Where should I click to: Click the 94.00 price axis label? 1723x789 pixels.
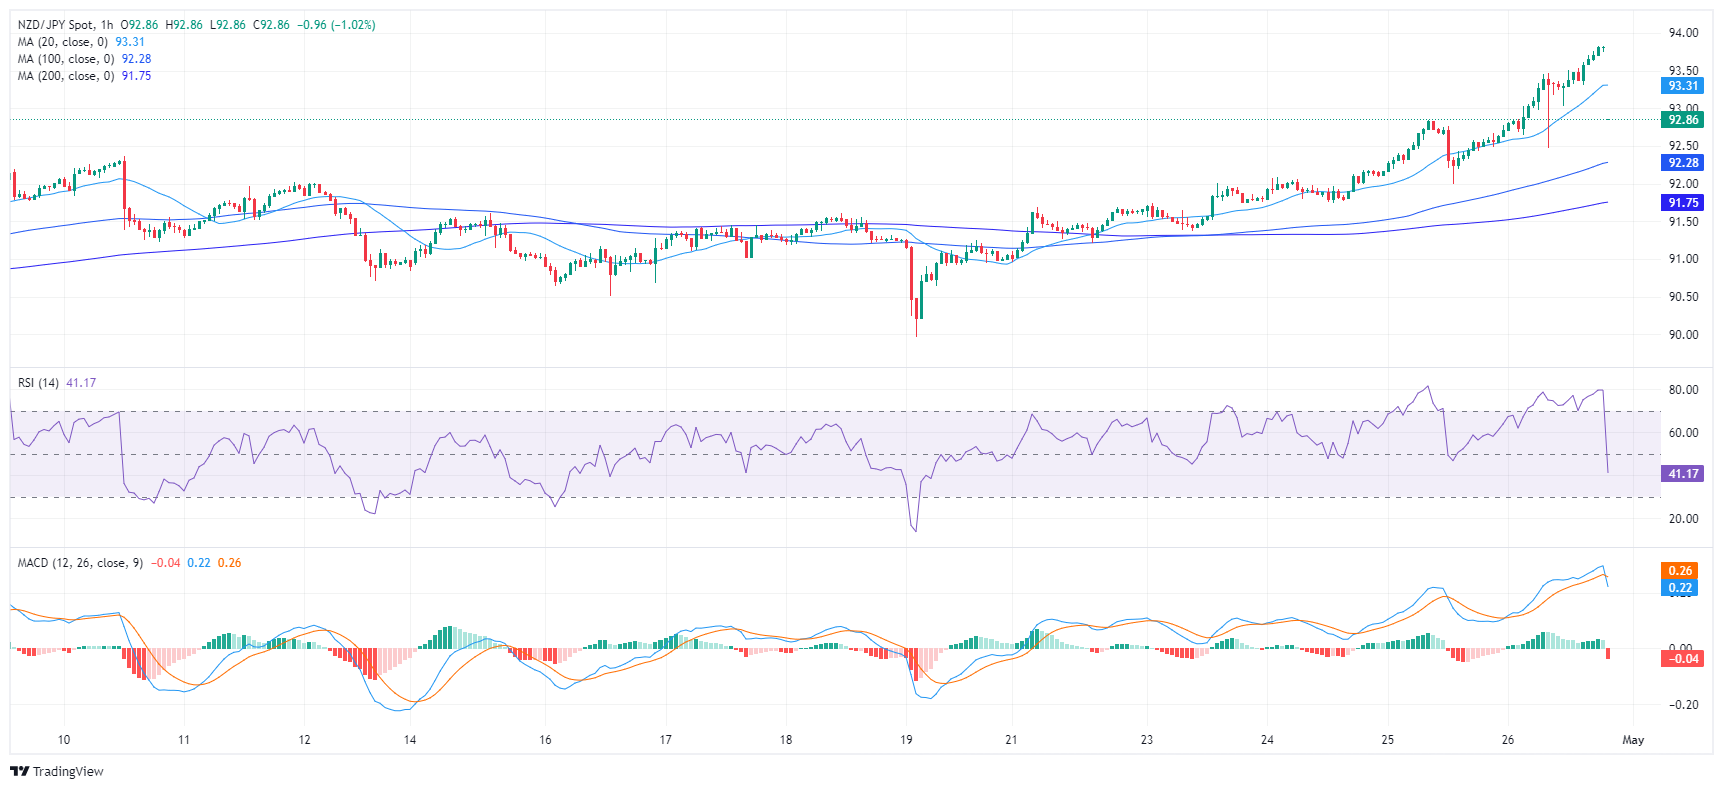tap(1683, 33)
